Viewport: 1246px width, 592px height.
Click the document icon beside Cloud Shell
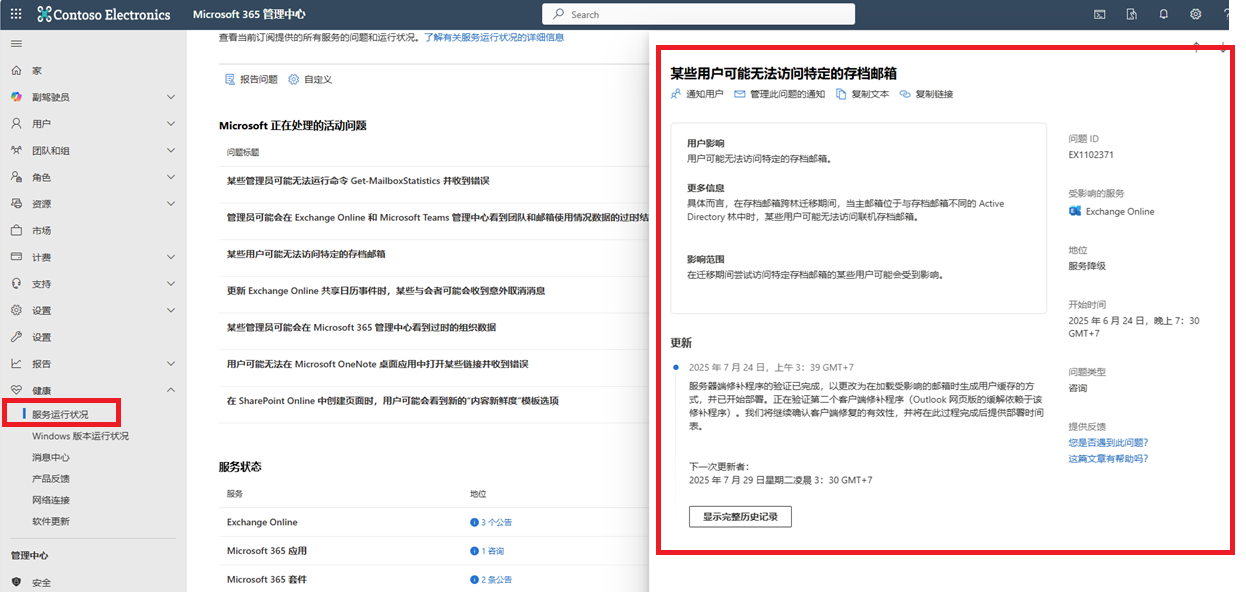pos(1131,14)
